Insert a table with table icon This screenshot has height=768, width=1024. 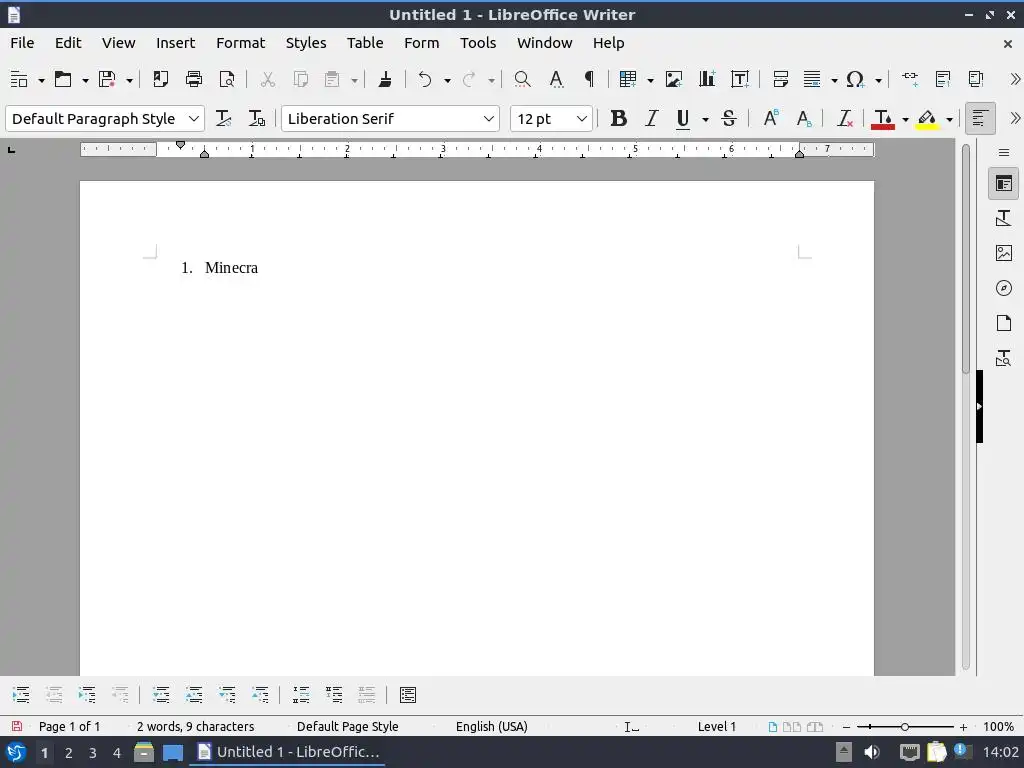click(x=628, y=79)
